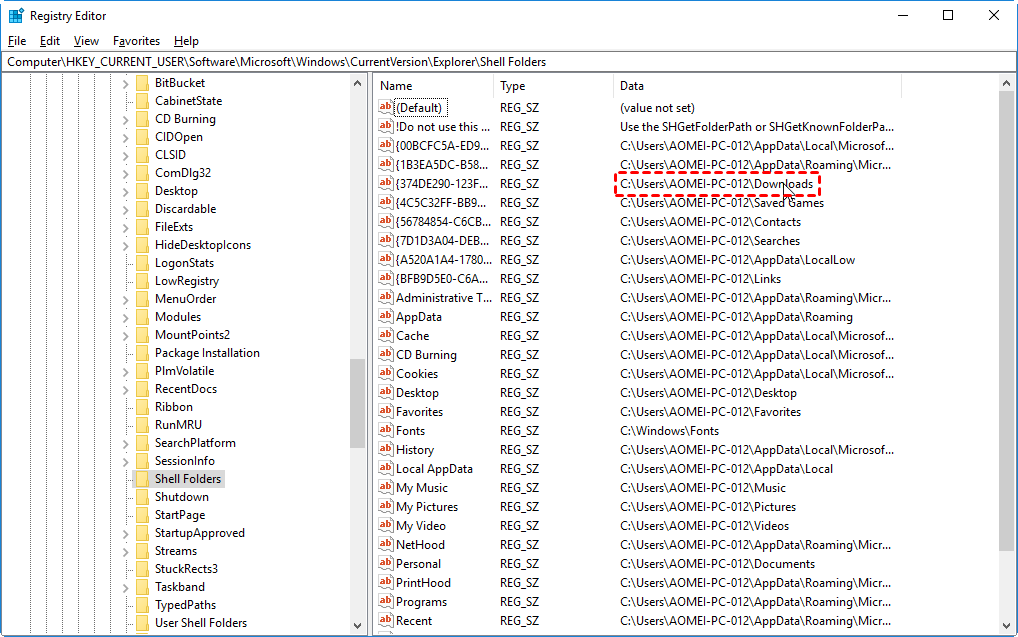Screen dimensions: 1018x637
Task: Click the folder icon of Package Installation key
Action: pos(142,353)
